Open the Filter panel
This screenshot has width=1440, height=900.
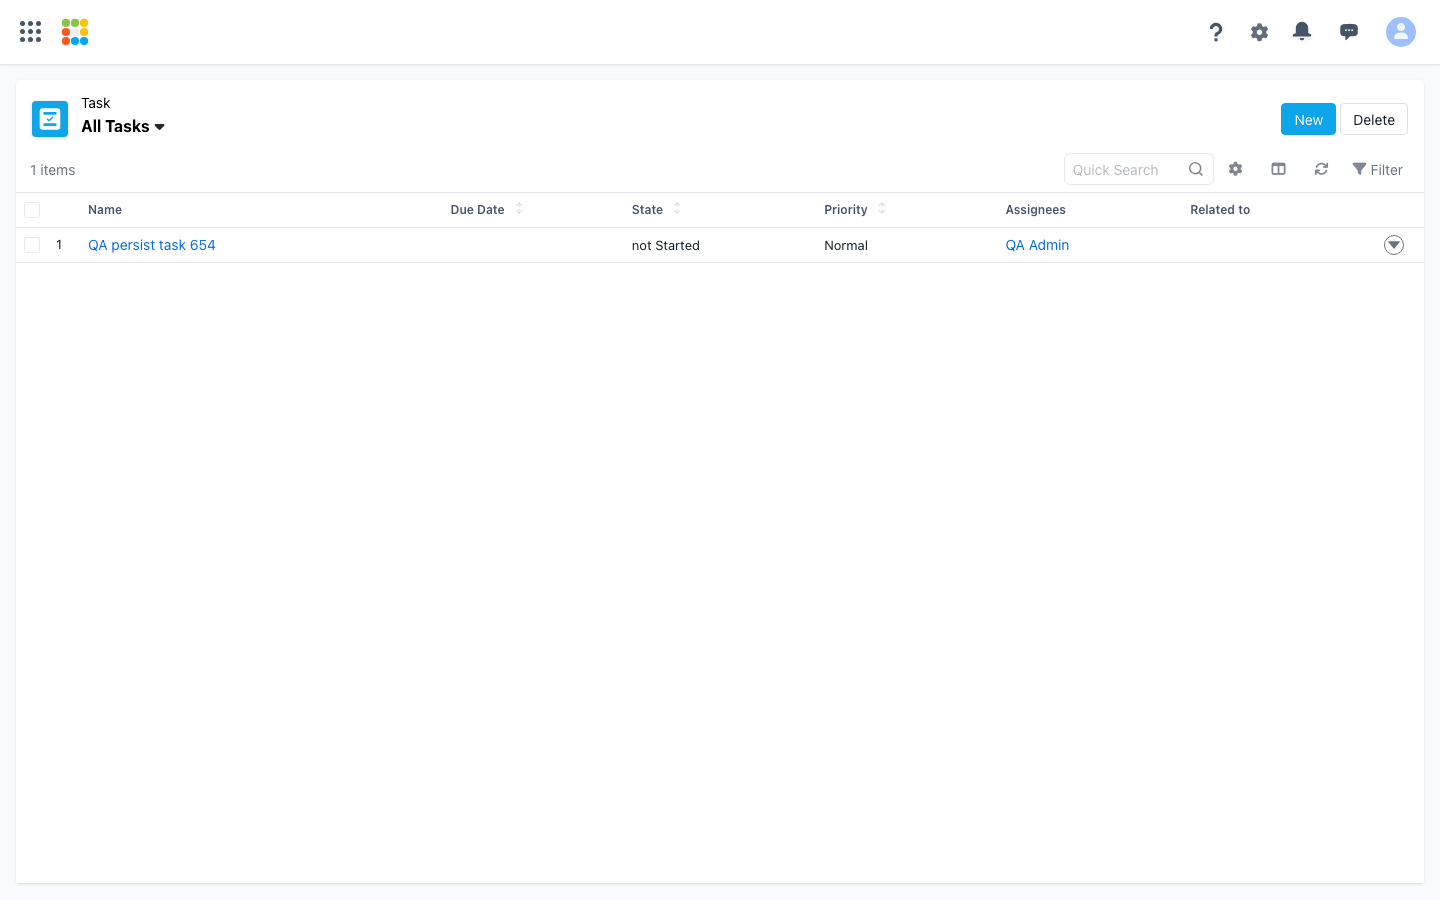[x=1377, y=170]
